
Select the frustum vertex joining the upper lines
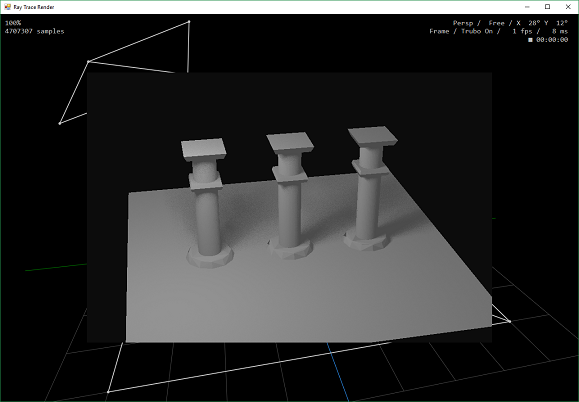(88, 62)
